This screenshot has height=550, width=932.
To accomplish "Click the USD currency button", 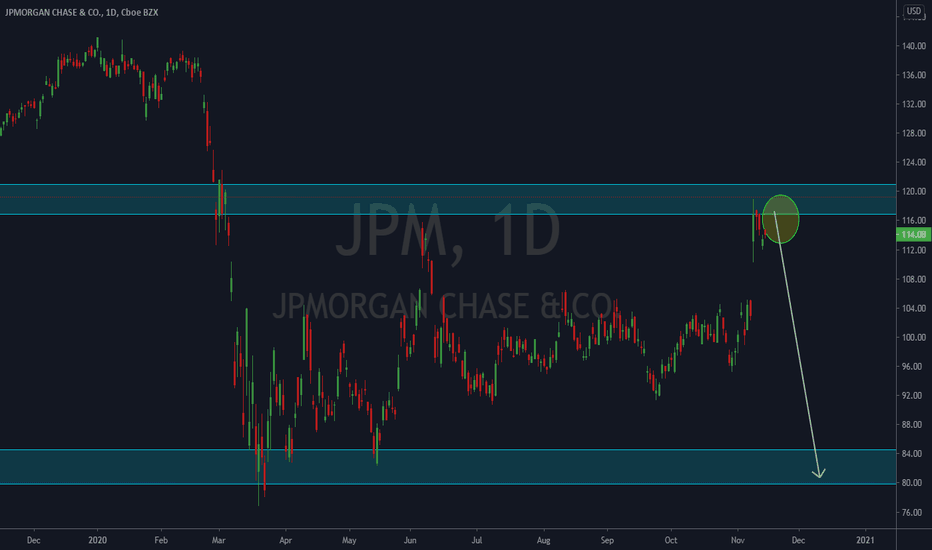I will tap(914, 11).
